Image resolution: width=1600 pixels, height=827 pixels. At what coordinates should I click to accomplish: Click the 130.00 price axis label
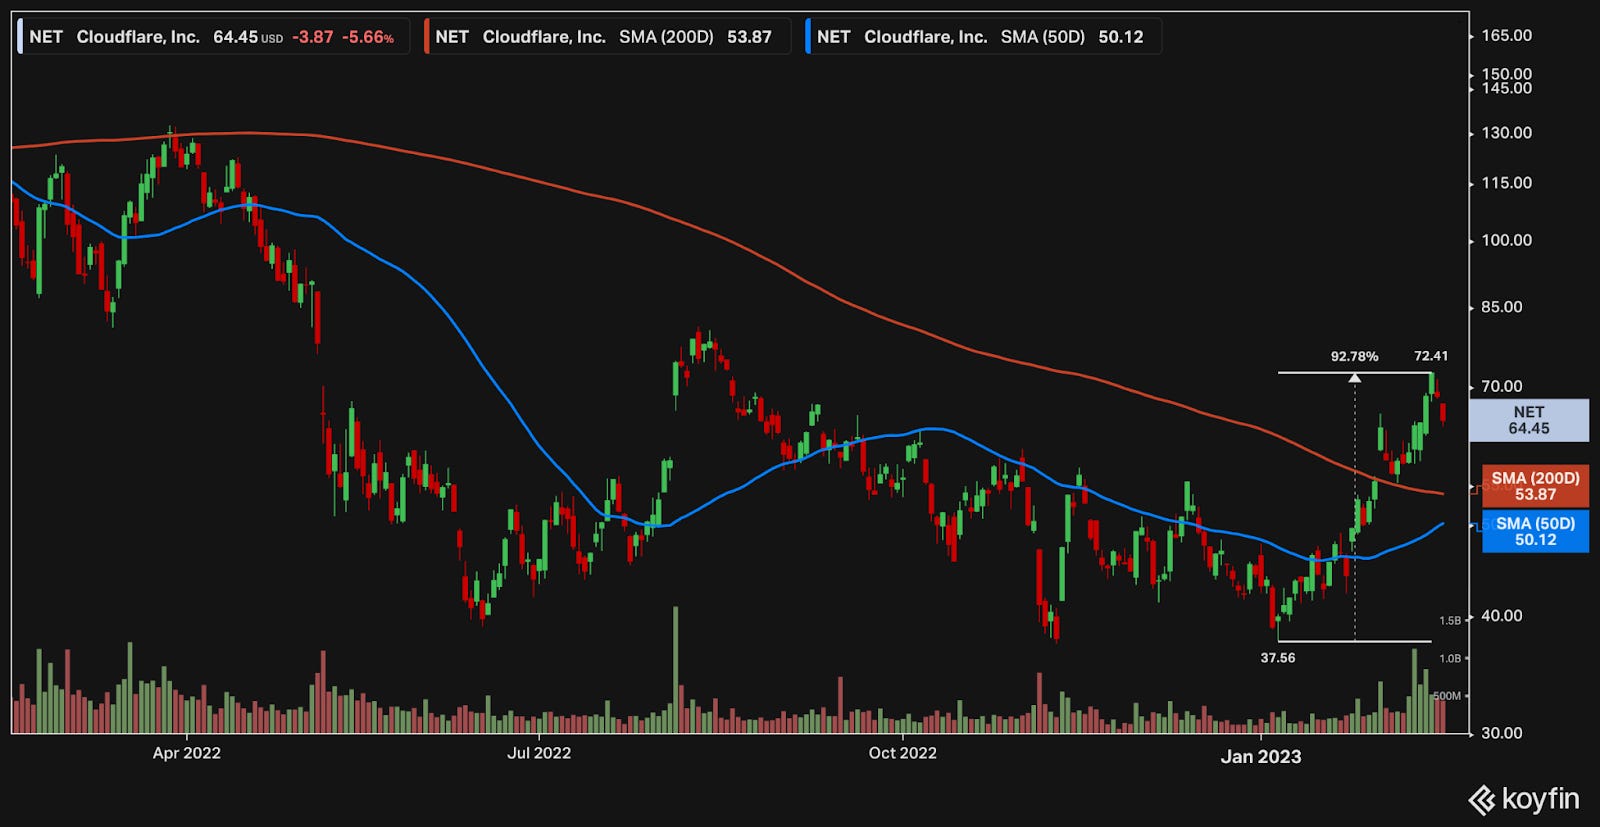pyautogui.click(x=1506, y=133)
